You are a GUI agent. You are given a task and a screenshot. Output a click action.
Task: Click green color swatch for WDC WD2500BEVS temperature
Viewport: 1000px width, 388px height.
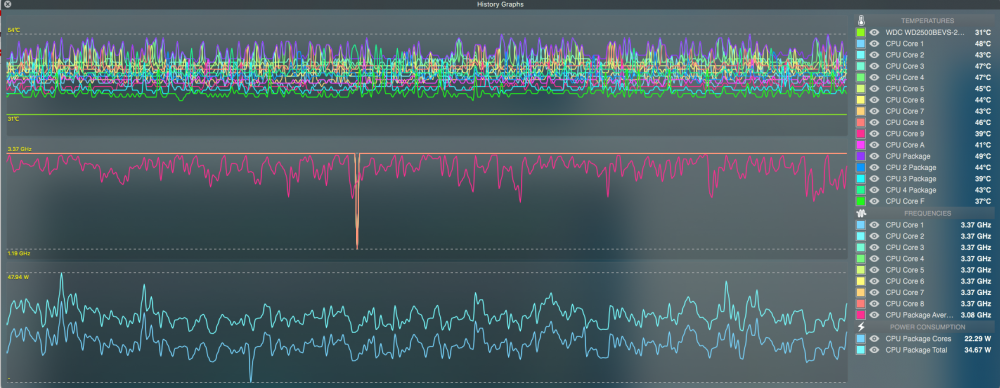pyautogui.click(x=861, y=33)
